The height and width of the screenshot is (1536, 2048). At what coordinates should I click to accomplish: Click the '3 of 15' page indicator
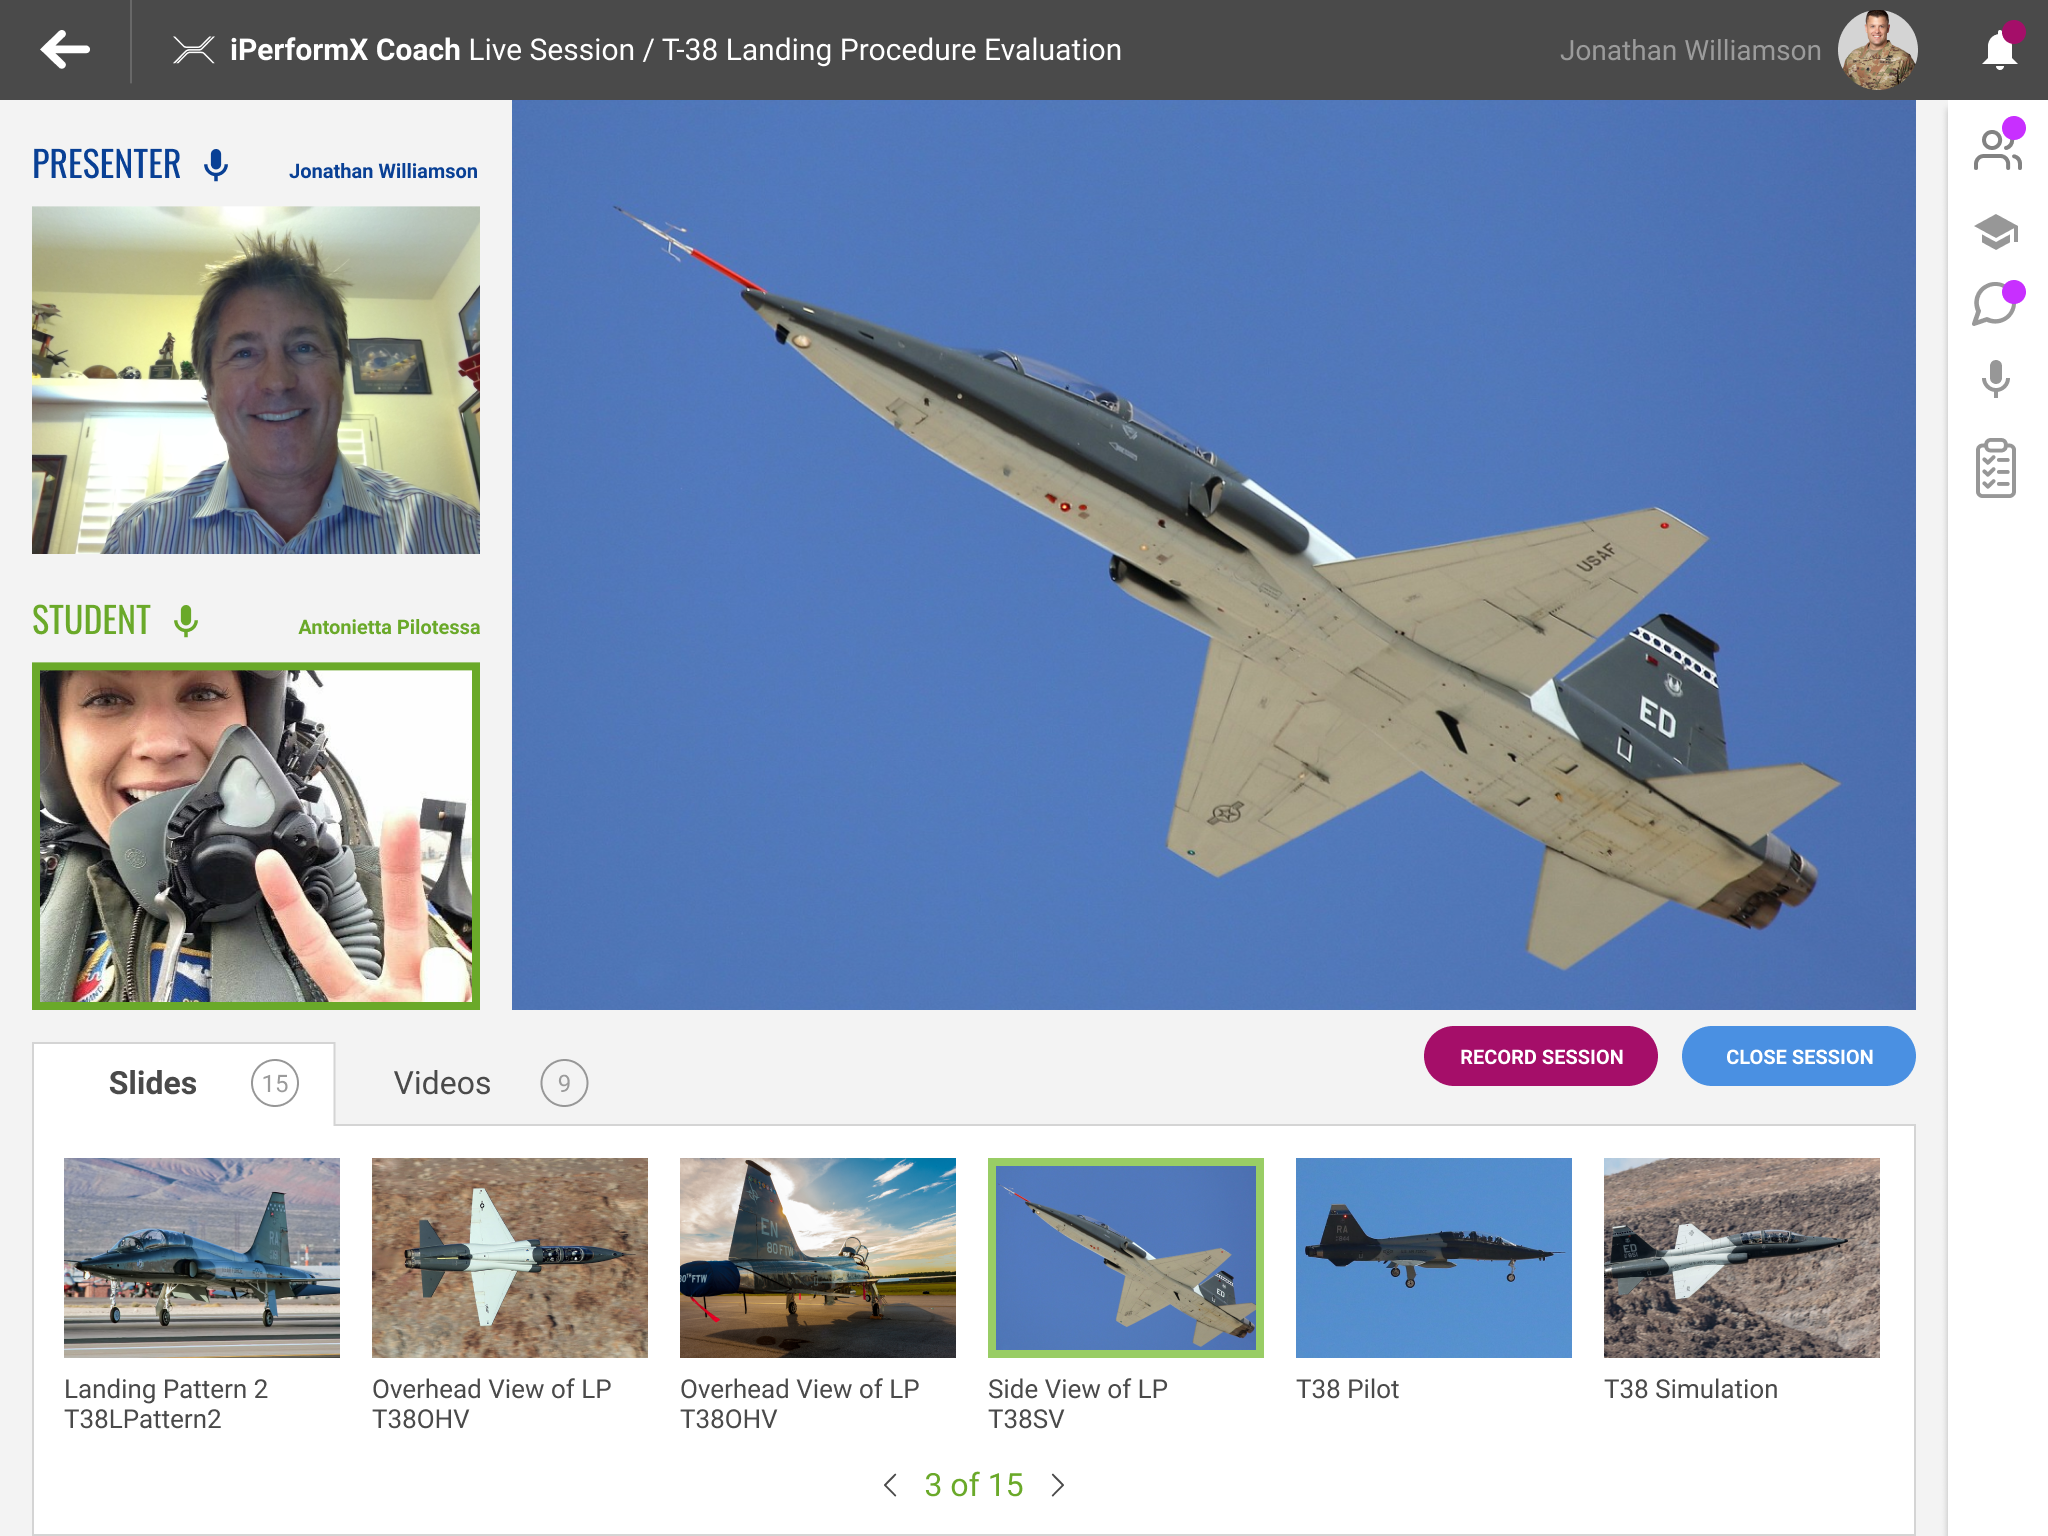(974, 1485)
